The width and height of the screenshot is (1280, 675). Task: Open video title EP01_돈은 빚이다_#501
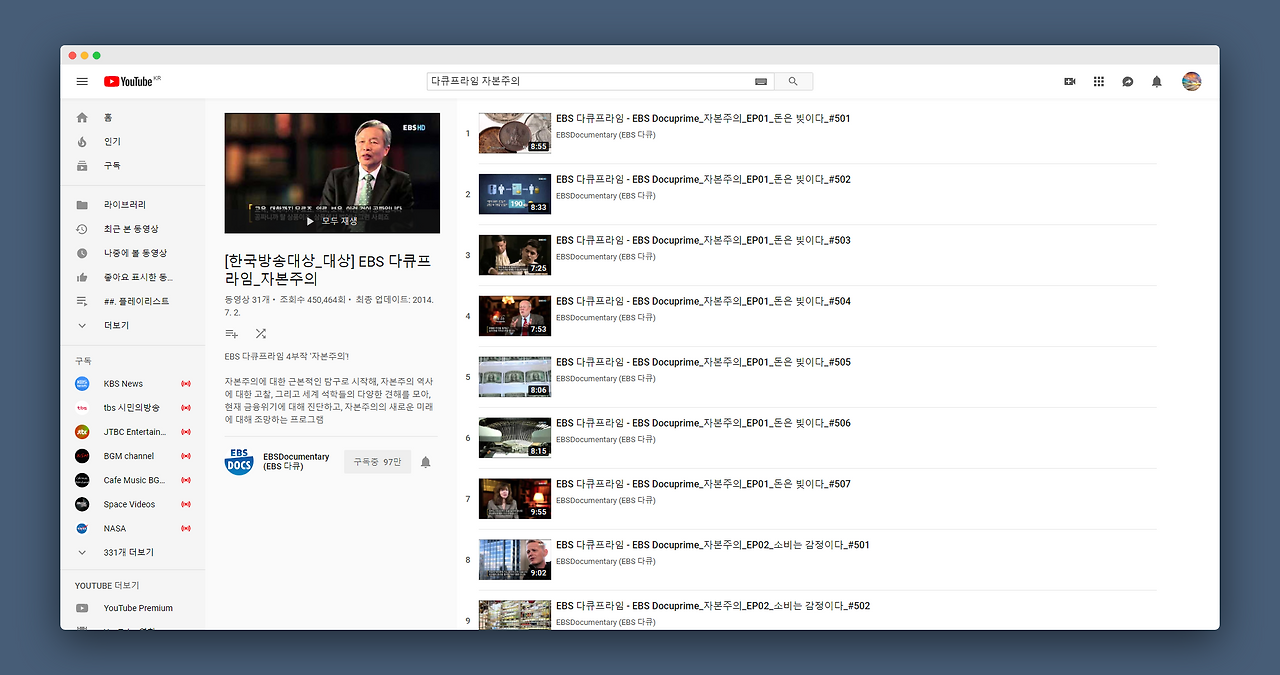click(703, 118)
